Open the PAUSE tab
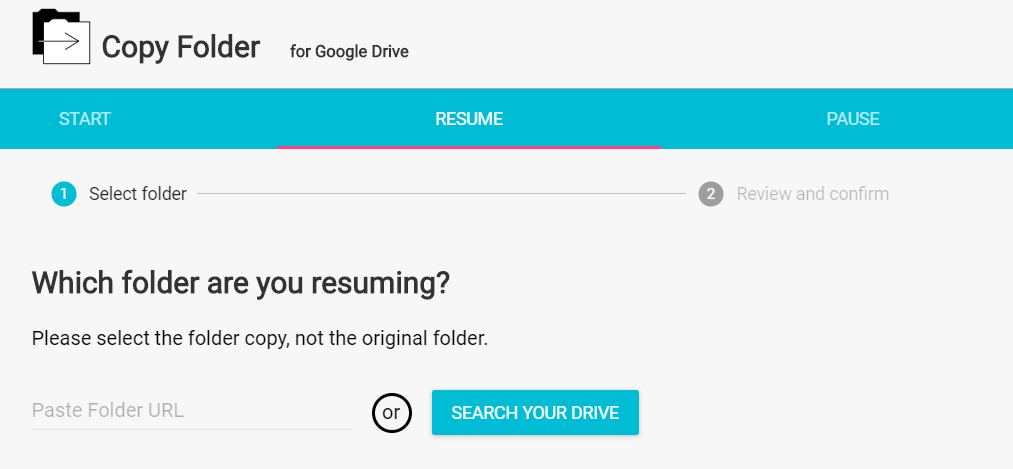1013x469 pixels. tap(852, 119)
